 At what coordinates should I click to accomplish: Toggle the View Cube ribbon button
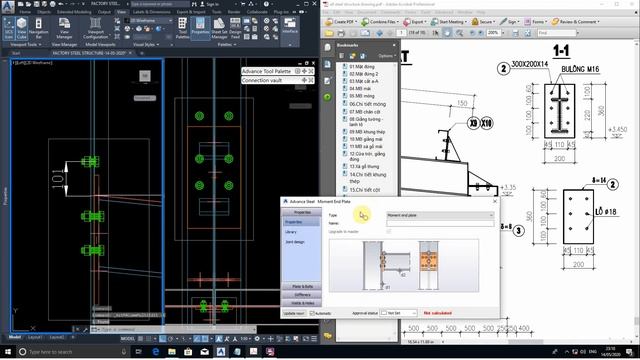tap(22, 29)
